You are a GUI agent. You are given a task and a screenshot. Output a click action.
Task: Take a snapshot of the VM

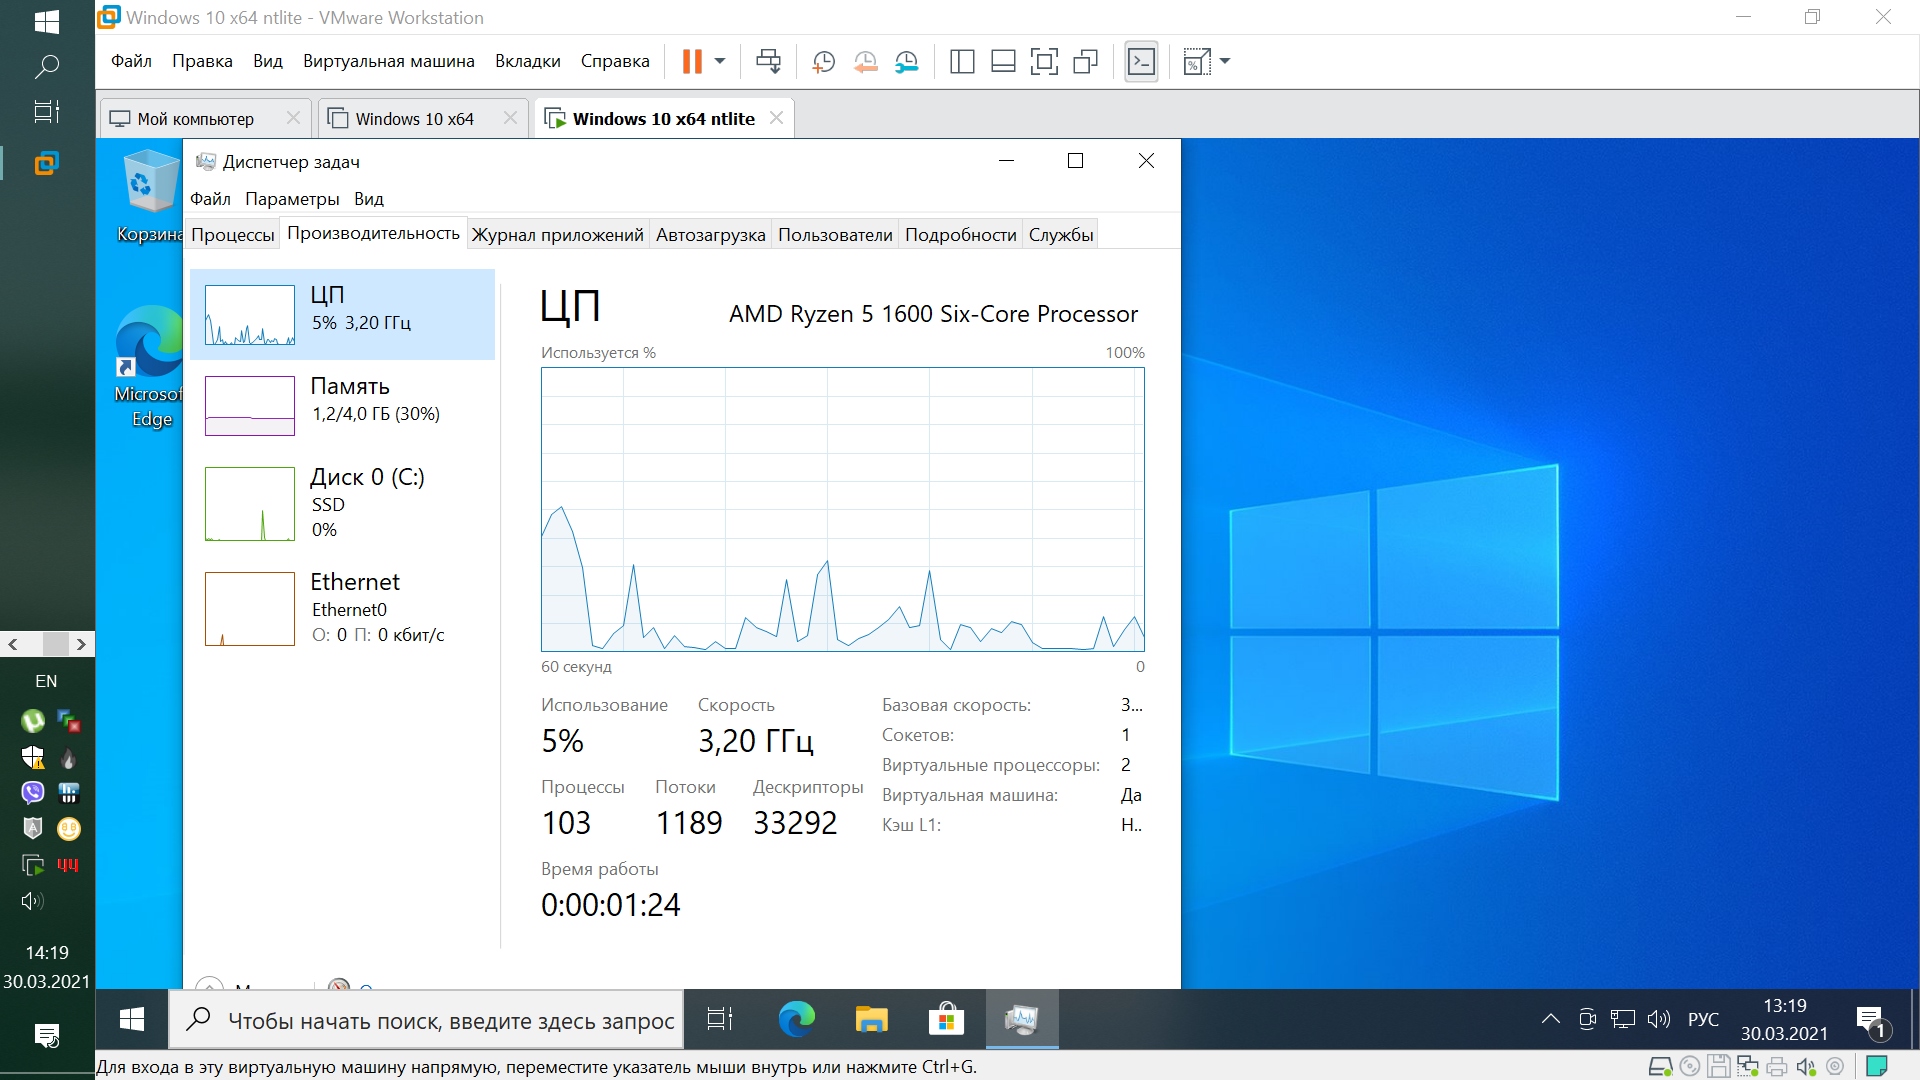823,62
